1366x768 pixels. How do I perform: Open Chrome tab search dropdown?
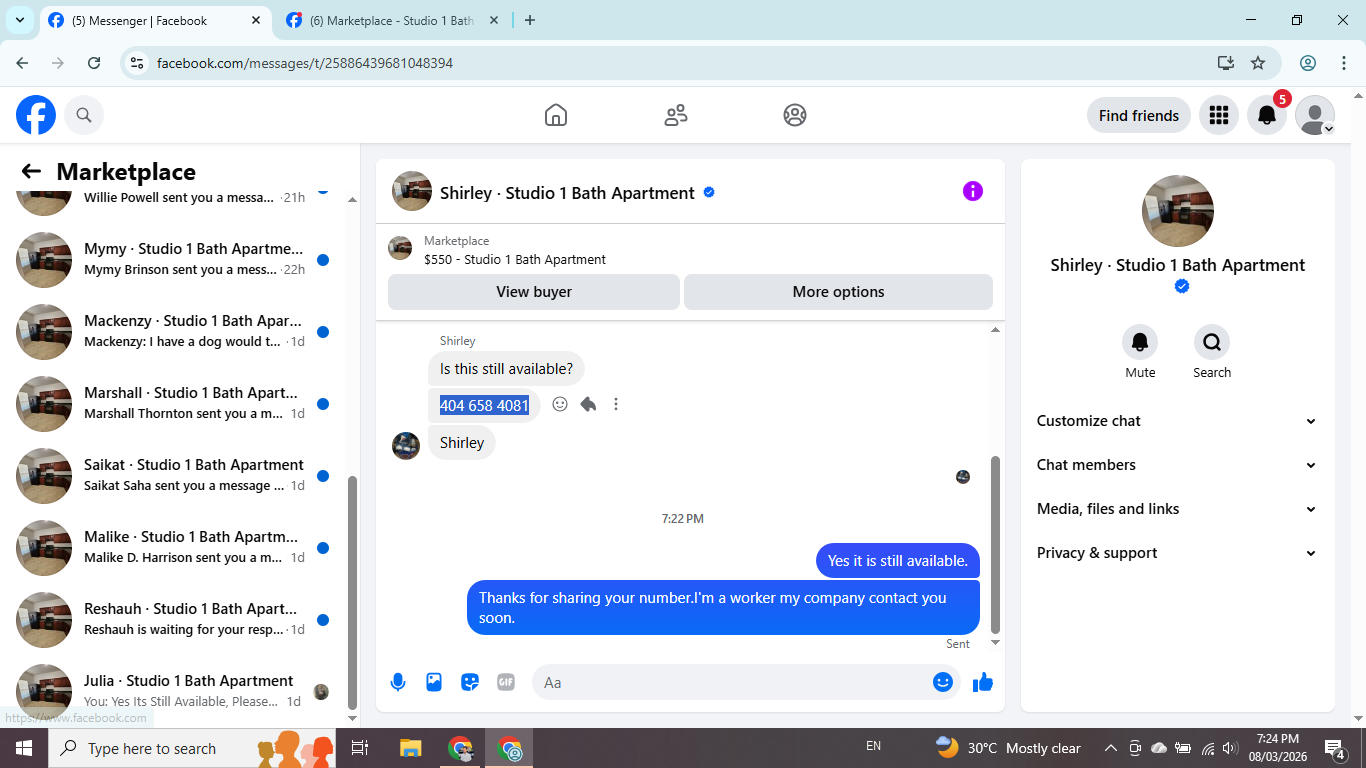pyautogui.click(x=19, y=20)
